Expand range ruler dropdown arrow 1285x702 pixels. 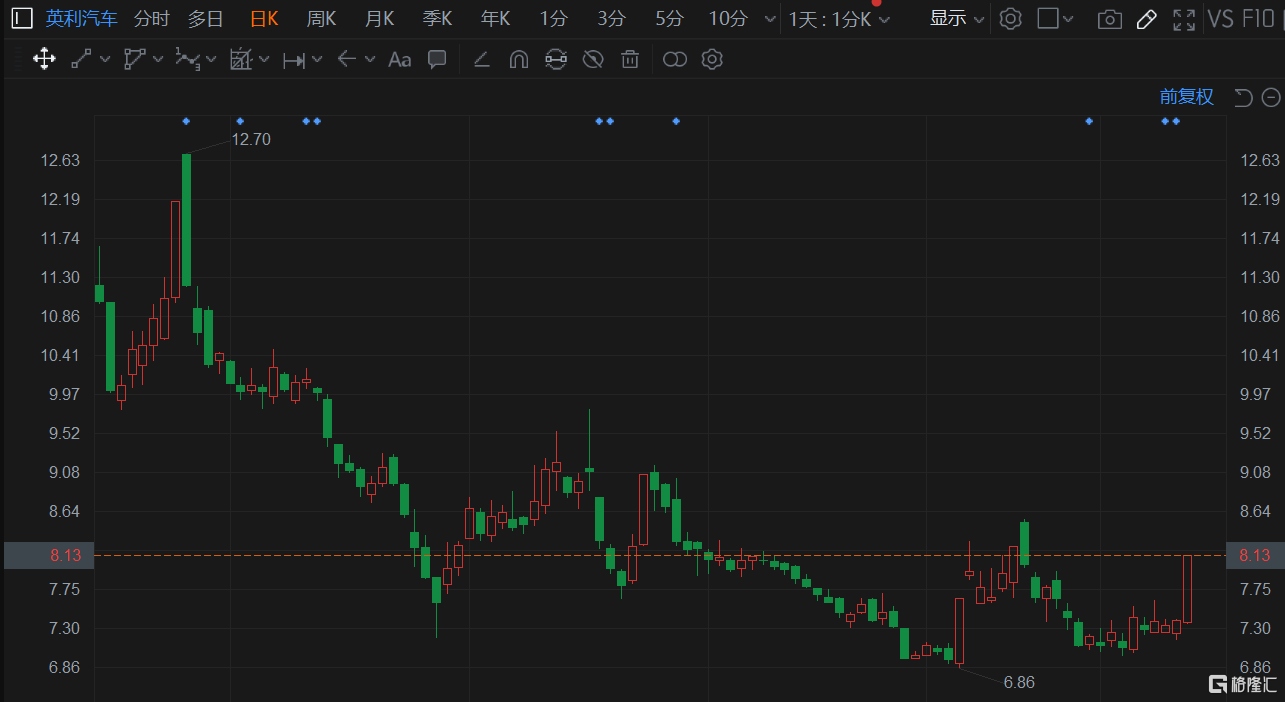[317, 60]
